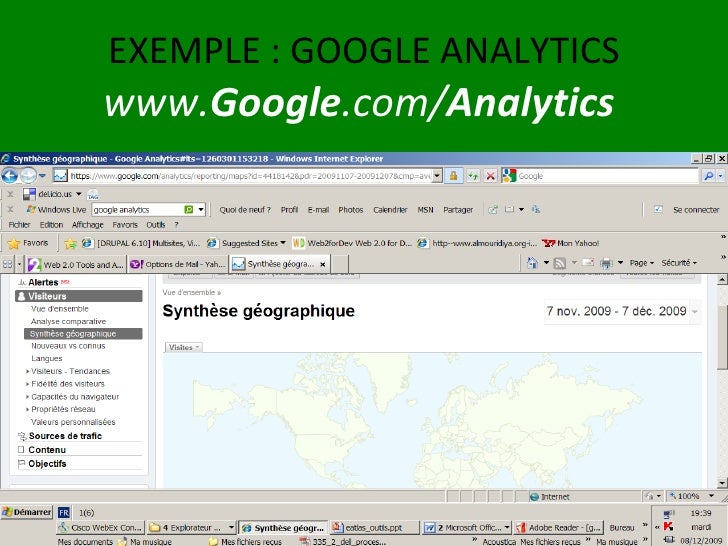The height and width of the screenshot is (546, 728).
Task: Close the delicio.us toolbar with its X
Action: [x=10, y=194]
